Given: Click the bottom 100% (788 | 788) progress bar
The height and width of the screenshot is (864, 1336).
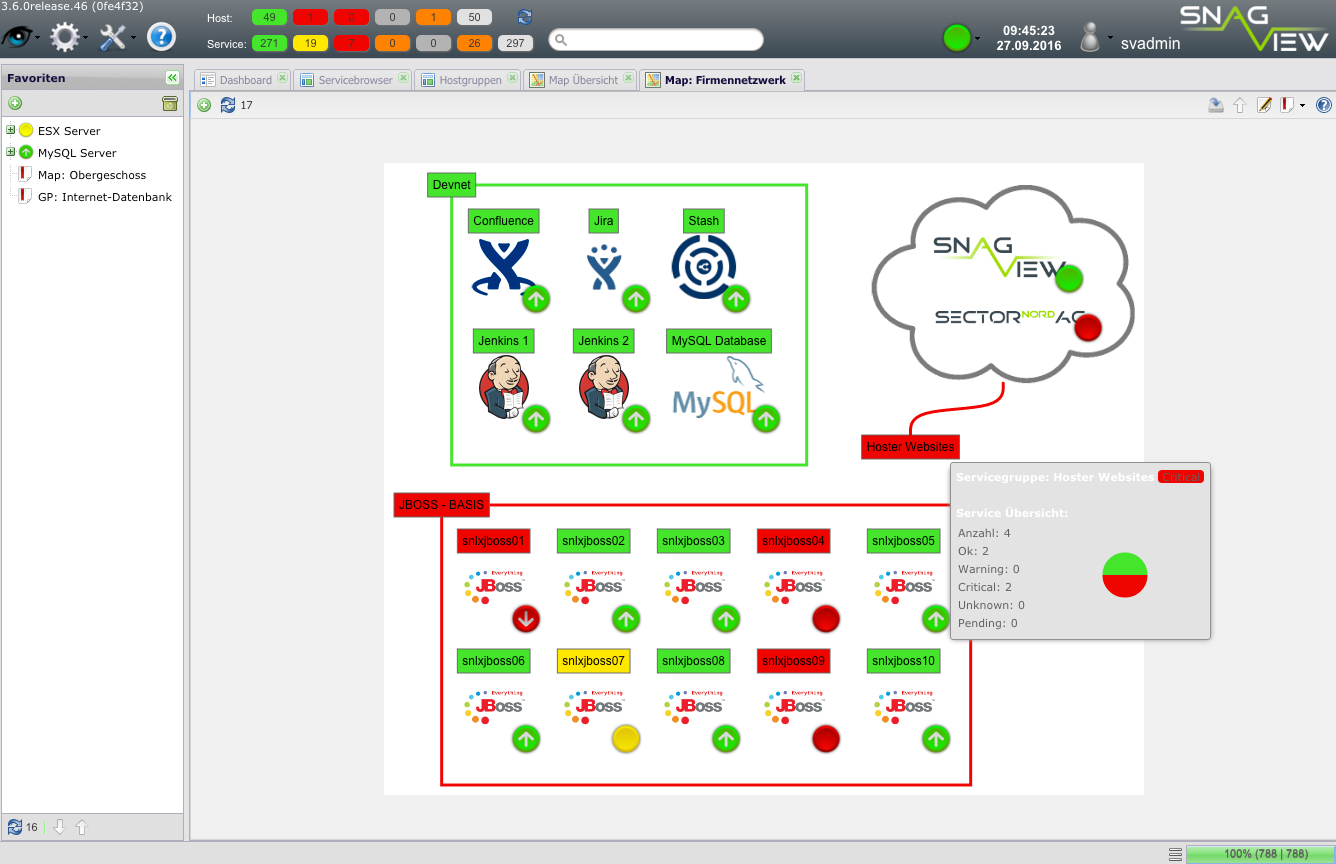Looking at the screenshot, I should 1260,854.
